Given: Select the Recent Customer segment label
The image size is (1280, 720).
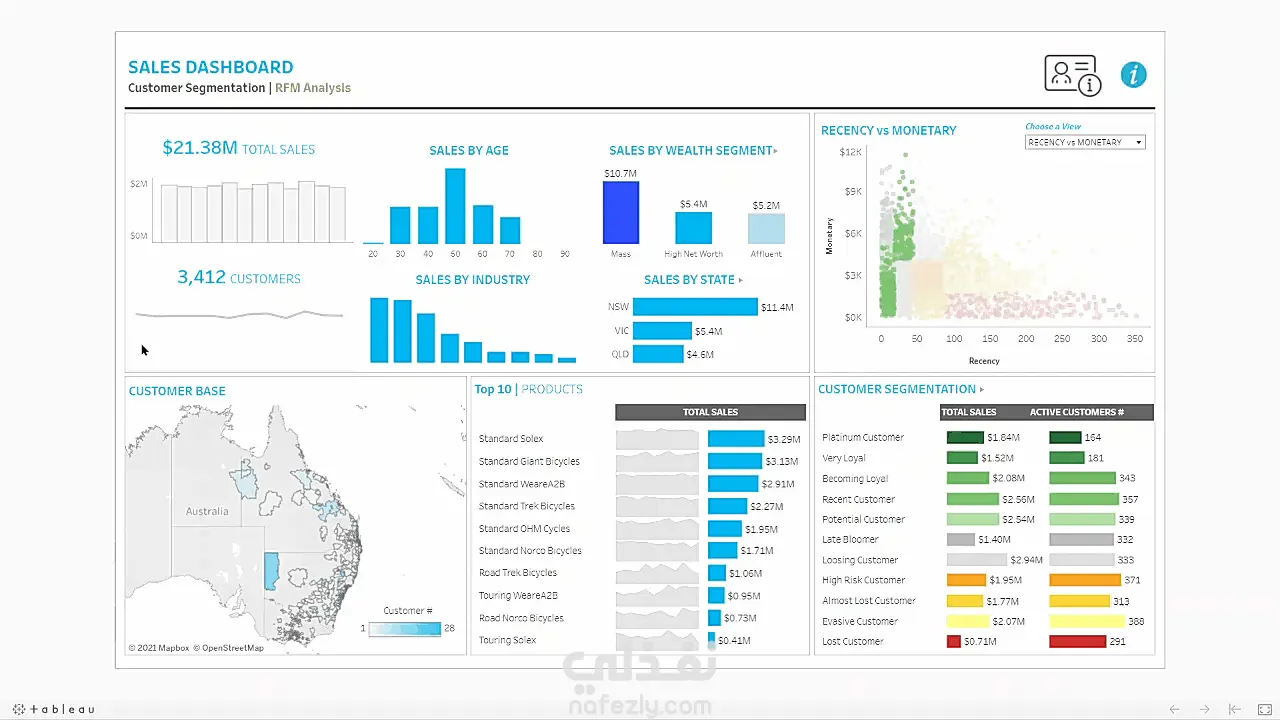Looking at the screenshot, I should (858, 499).
